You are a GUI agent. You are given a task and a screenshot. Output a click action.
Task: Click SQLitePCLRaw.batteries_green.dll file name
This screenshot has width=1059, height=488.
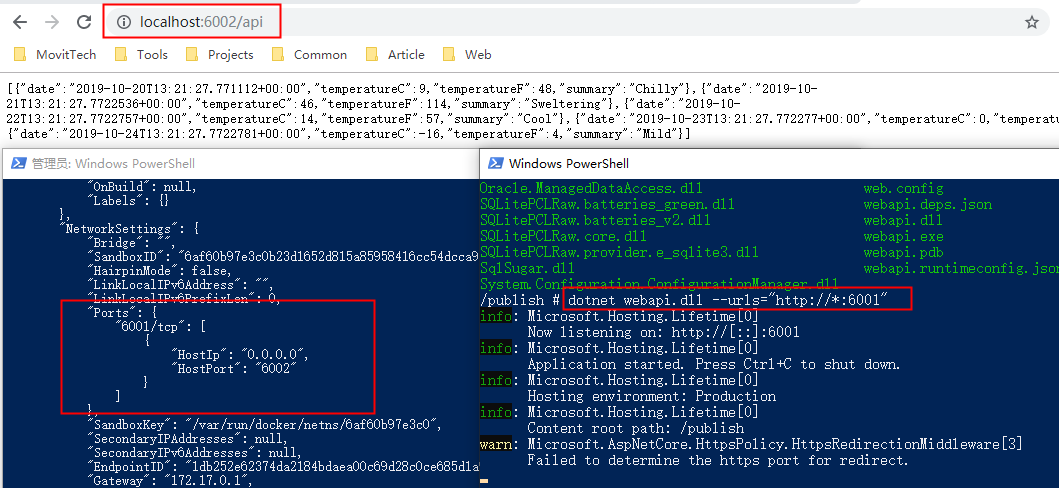click(x=607, y=205)
